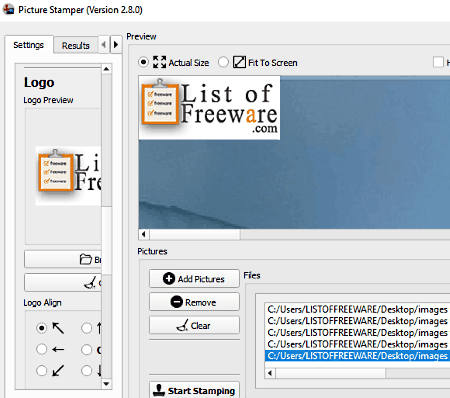
Task: Click the right tab scroll arrow
Action: pos(116,44)
